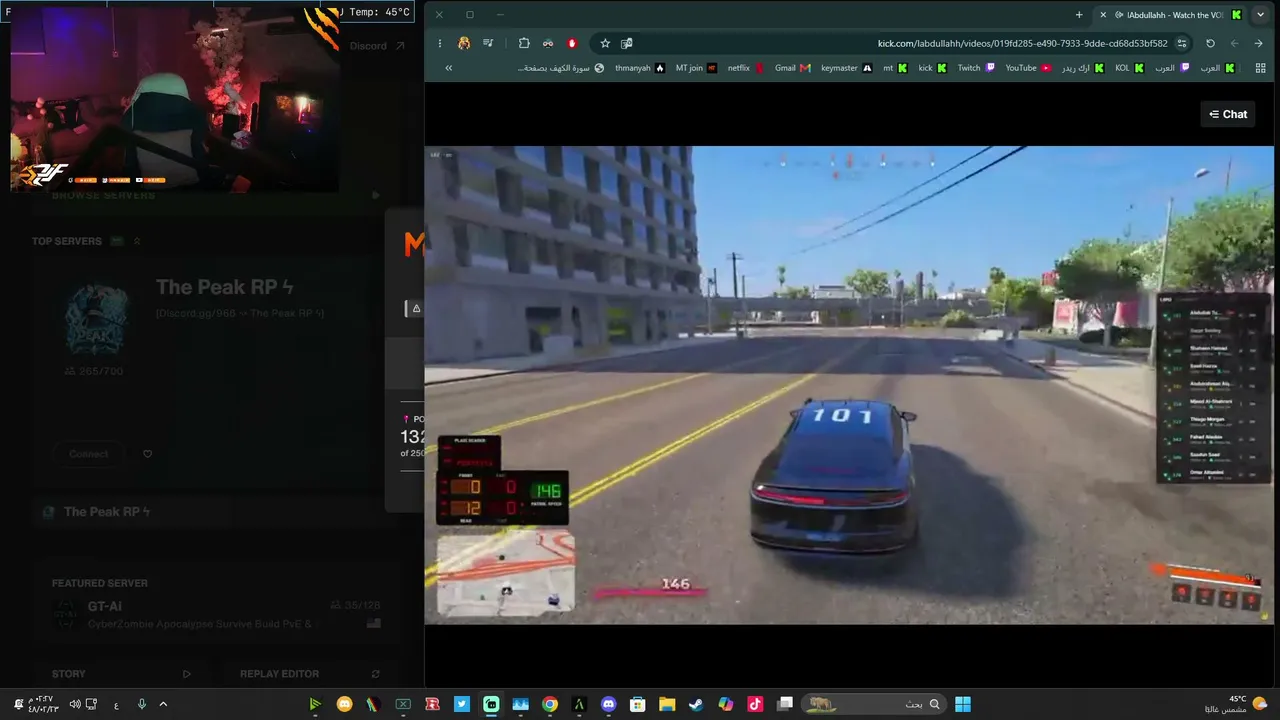Screen dimensions: 1280x720
Task: Reload the Kick page
Action: (1210, 43)
